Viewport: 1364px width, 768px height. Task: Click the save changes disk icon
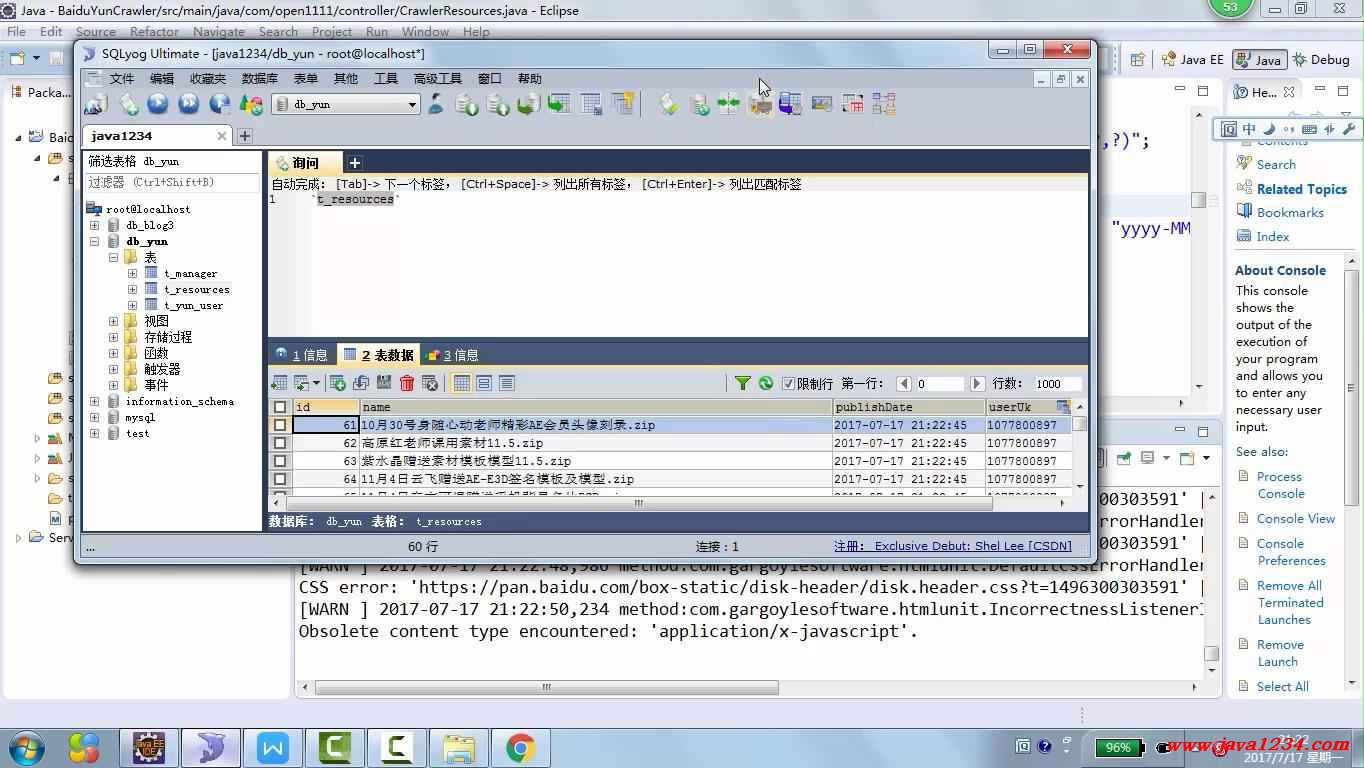[384, 383]
